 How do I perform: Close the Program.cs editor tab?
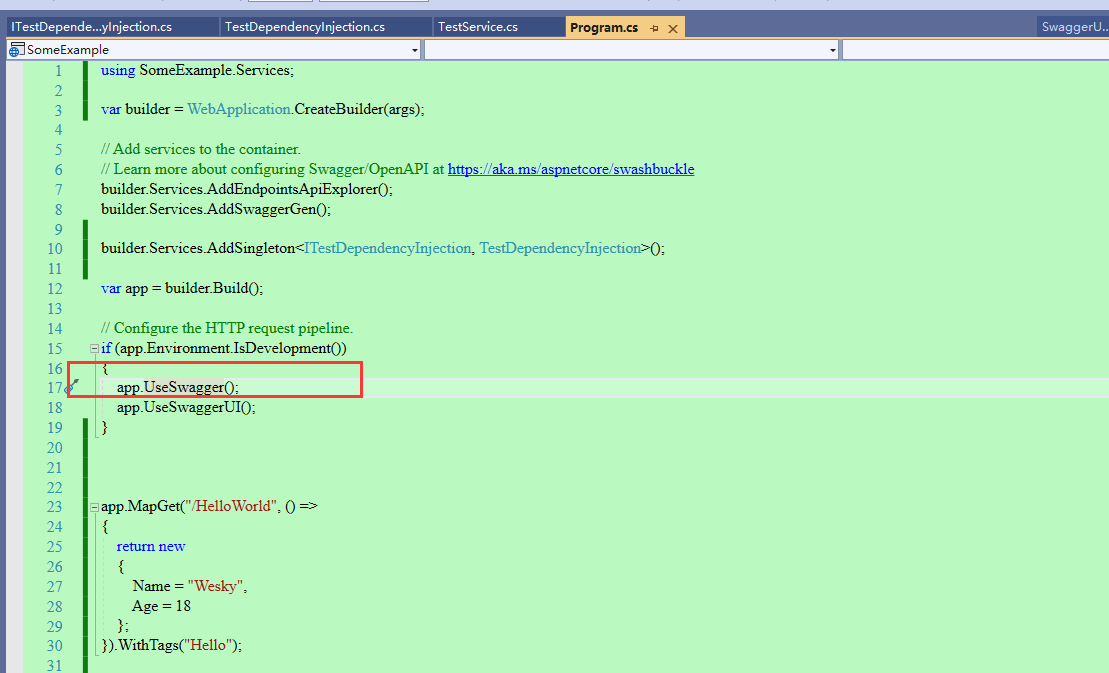tap(673, 27)
